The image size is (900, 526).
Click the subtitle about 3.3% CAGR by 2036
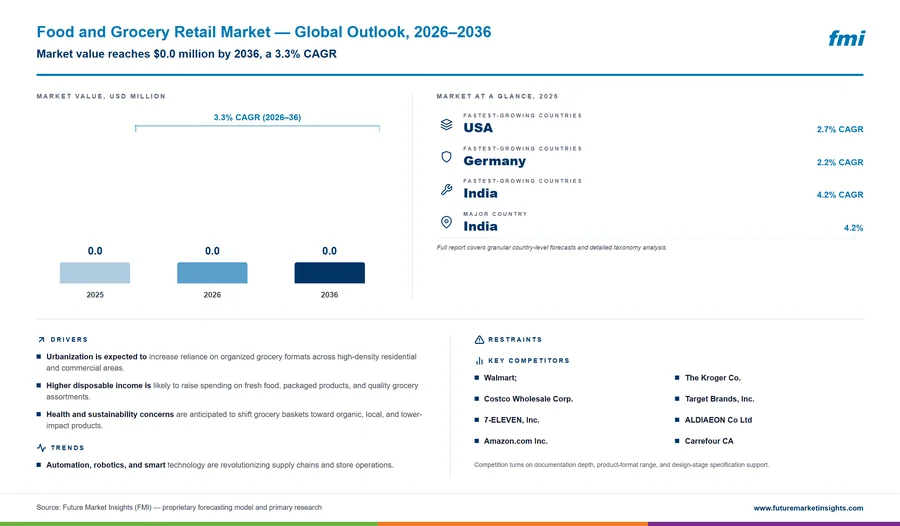tap(187, 54)
